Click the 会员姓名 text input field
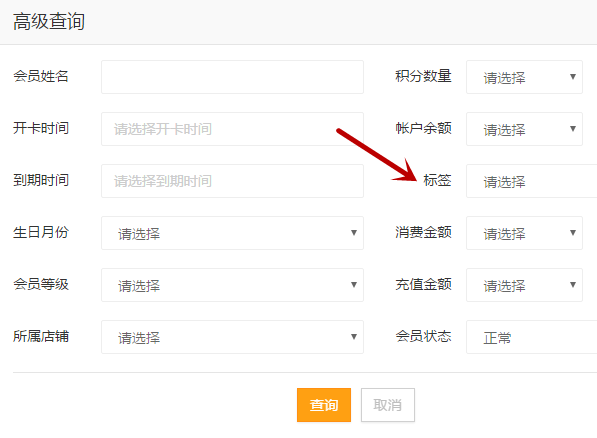597x438 pixels. [232, 77]
